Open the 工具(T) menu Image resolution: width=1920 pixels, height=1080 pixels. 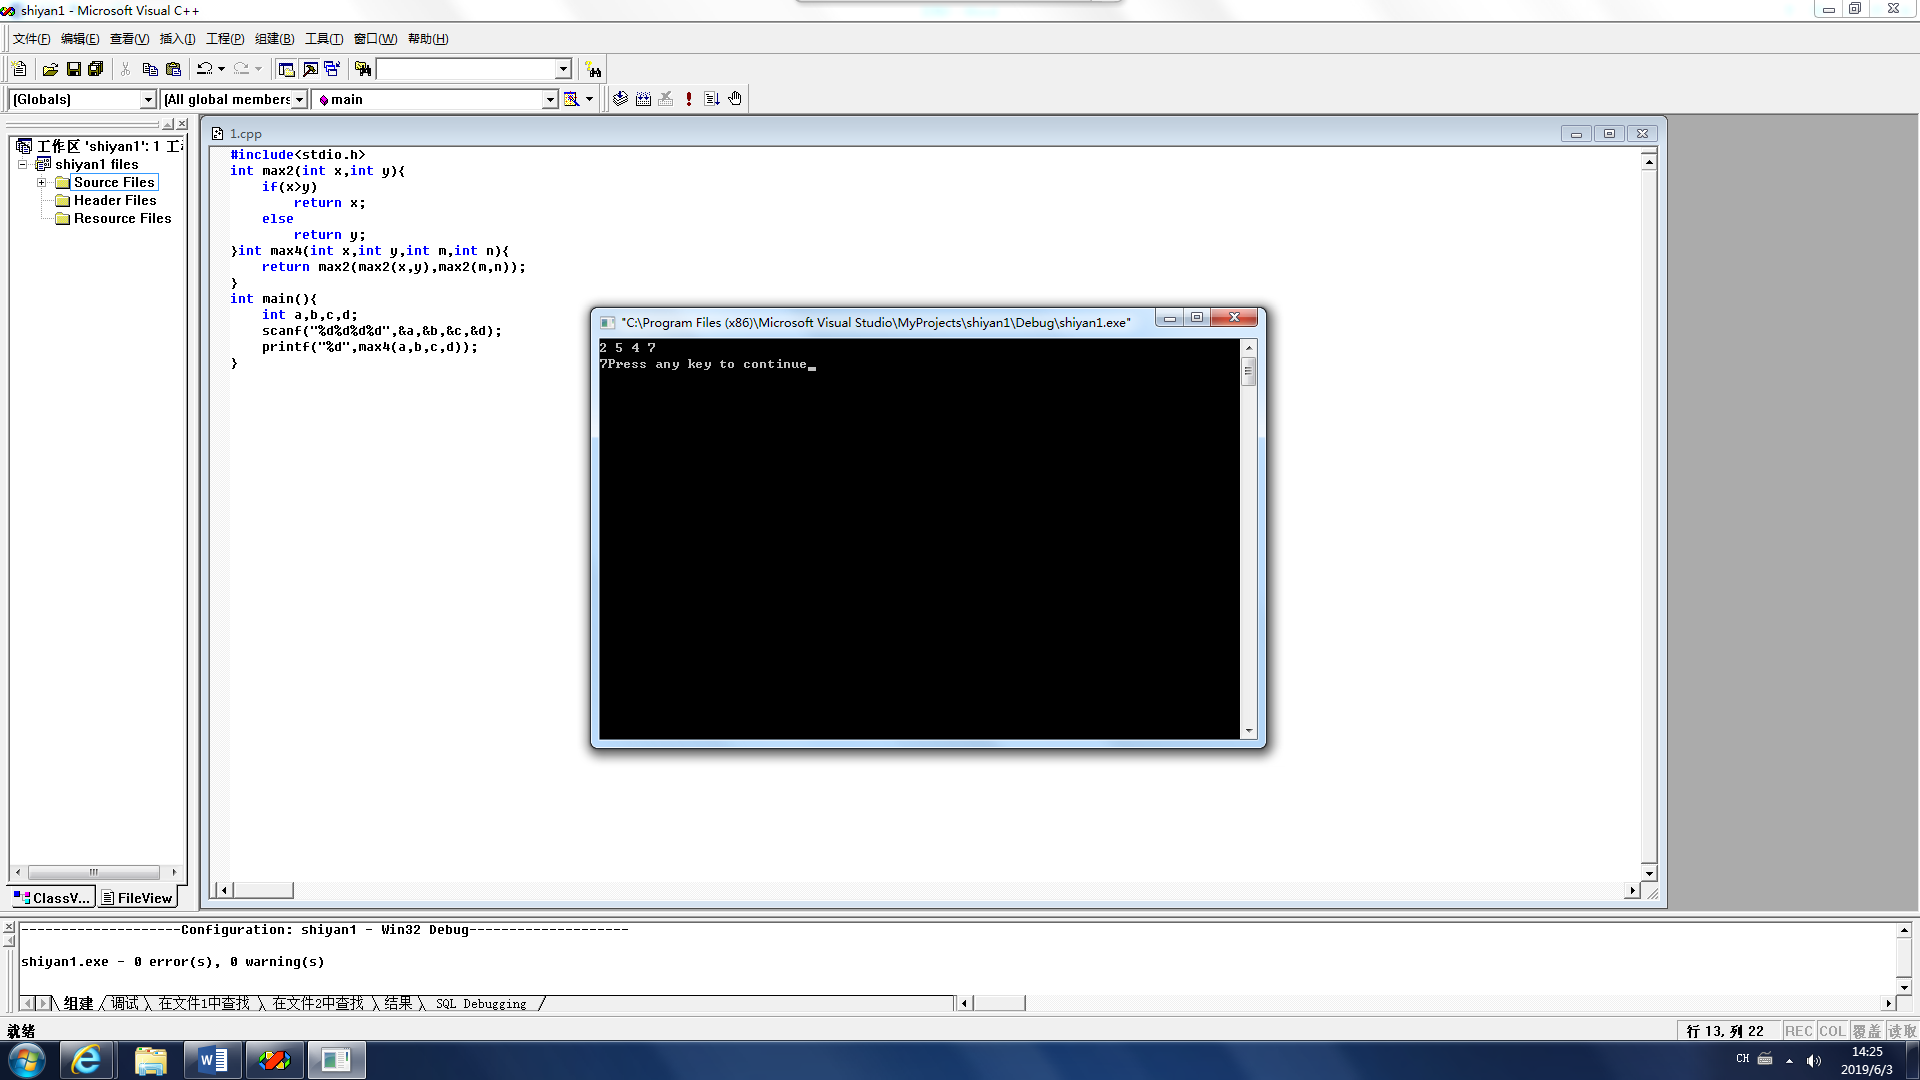pos(323,39)
